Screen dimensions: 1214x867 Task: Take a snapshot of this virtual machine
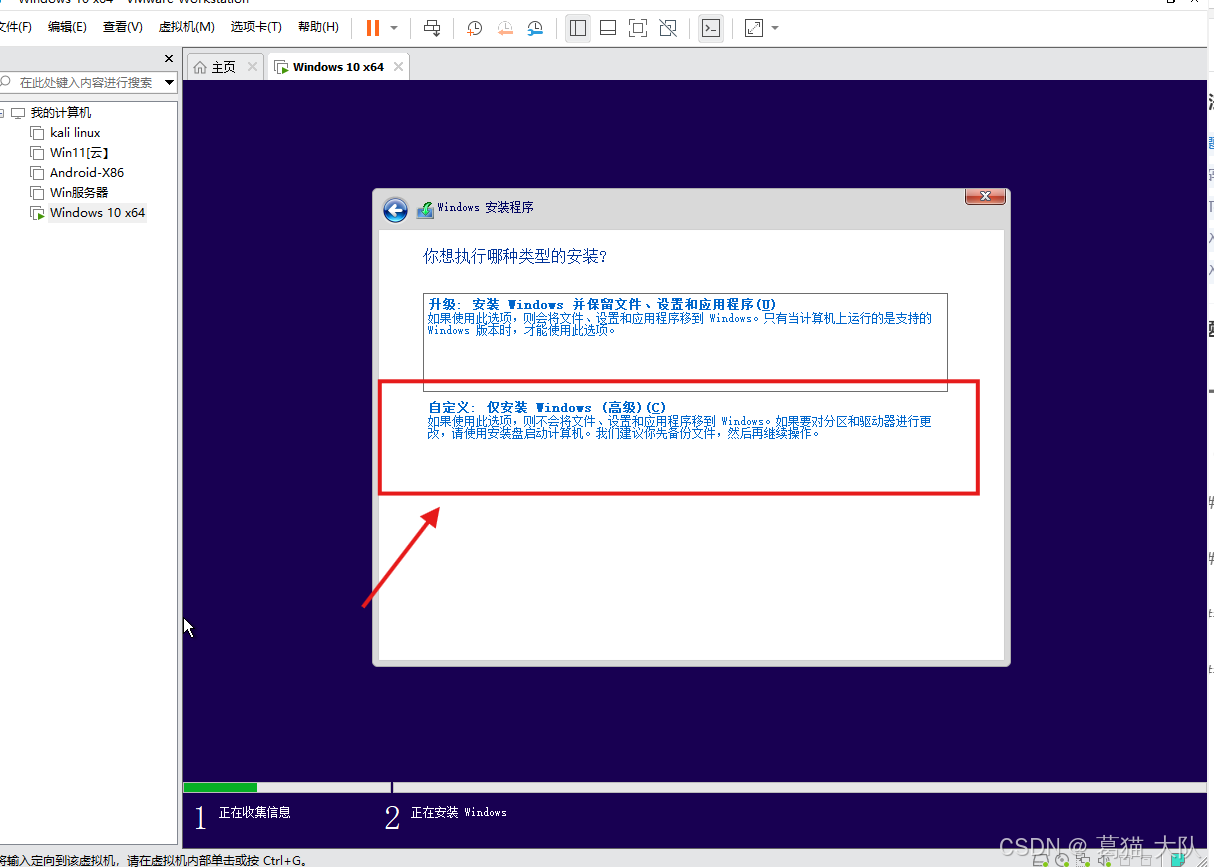coord(475,28)
